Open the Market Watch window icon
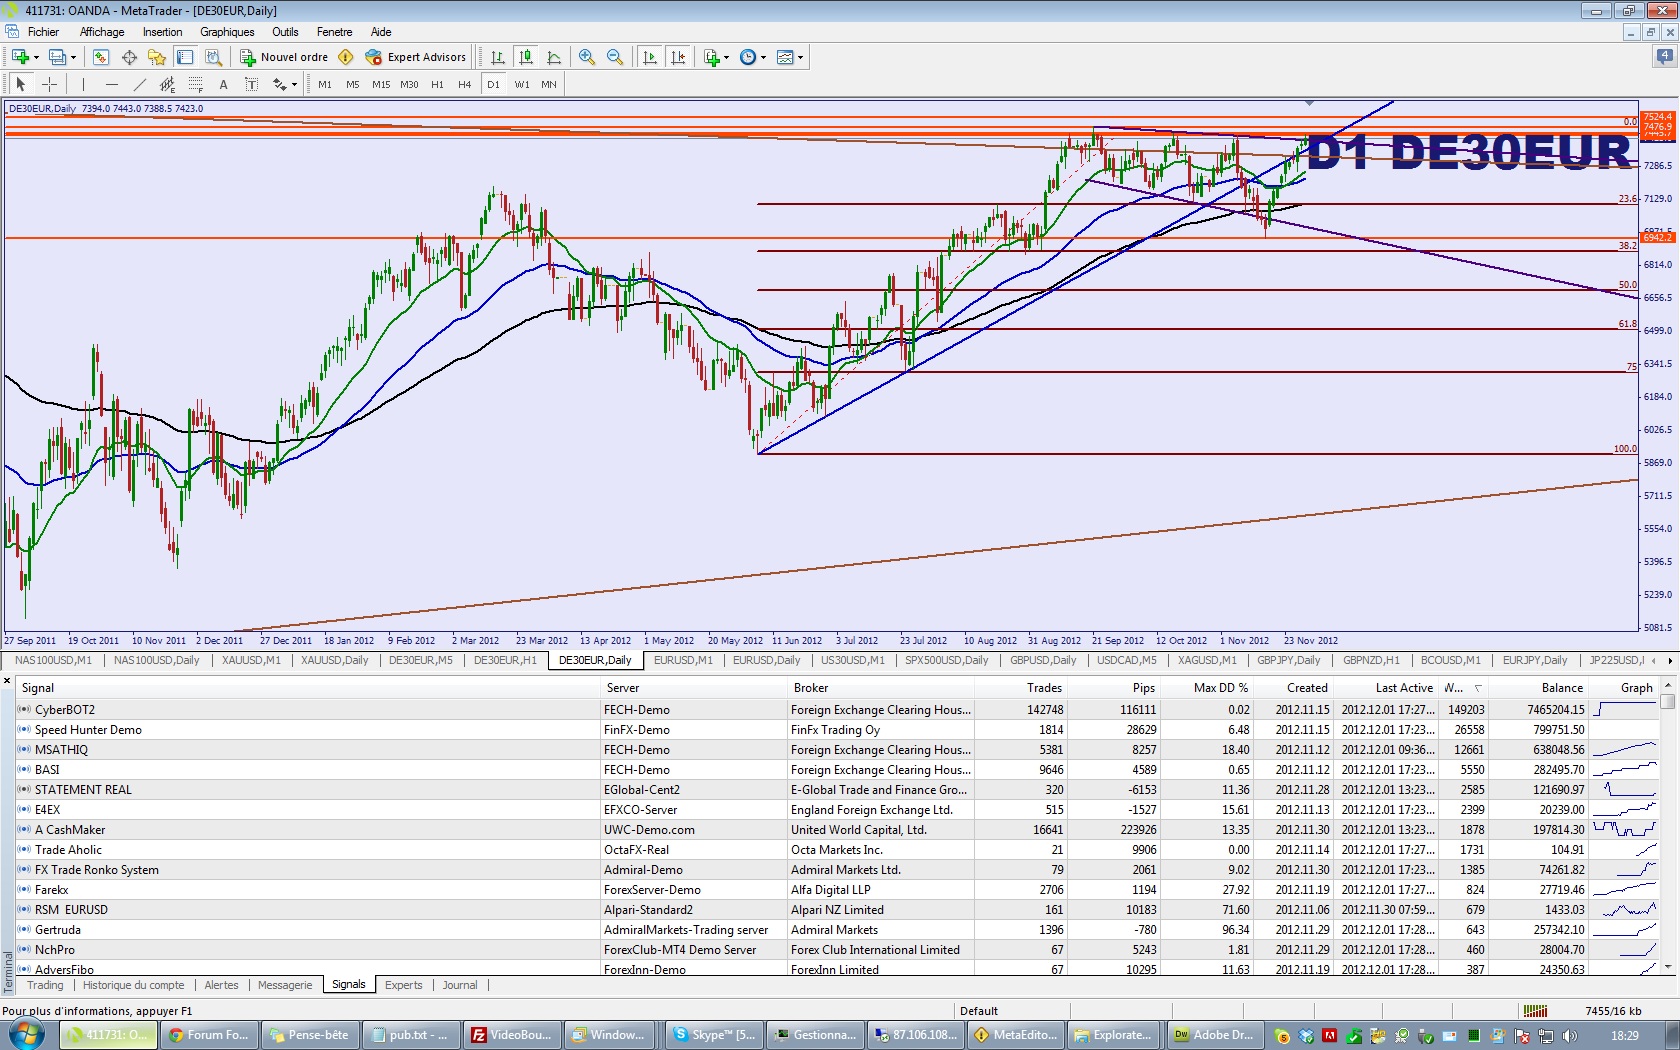Viewport: 1680px width, 1050px height. tap(101, 57)
